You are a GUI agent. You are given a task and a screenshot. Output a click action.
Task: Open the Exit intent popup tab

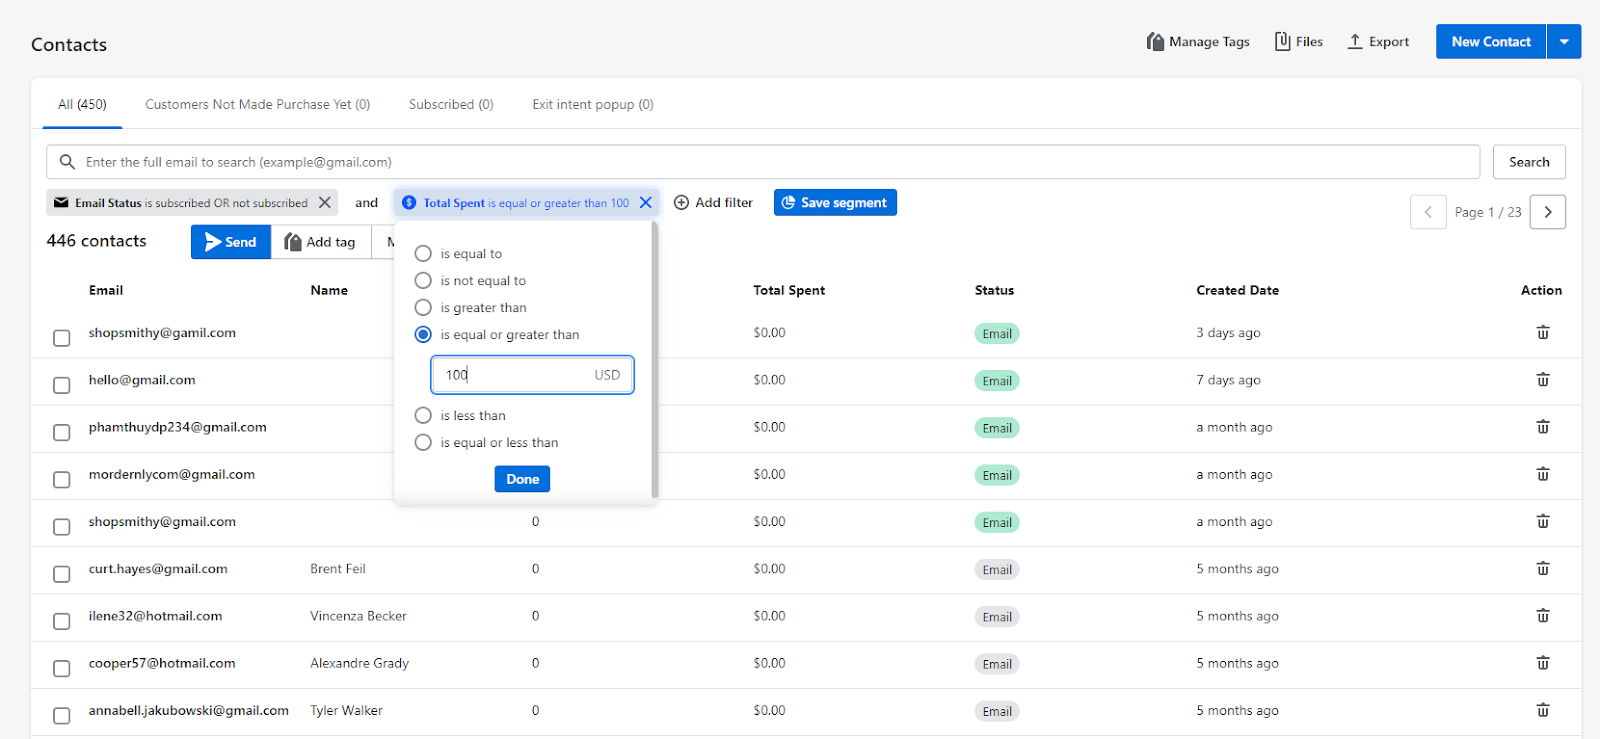point(592,105)
